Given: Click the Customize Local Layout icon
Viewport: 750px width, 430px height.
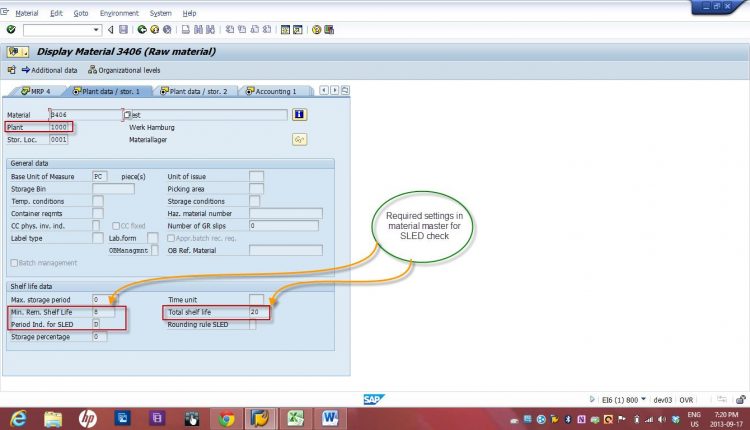Looking at the screenshot, I should pyautogui.click(x=329, y=30).
